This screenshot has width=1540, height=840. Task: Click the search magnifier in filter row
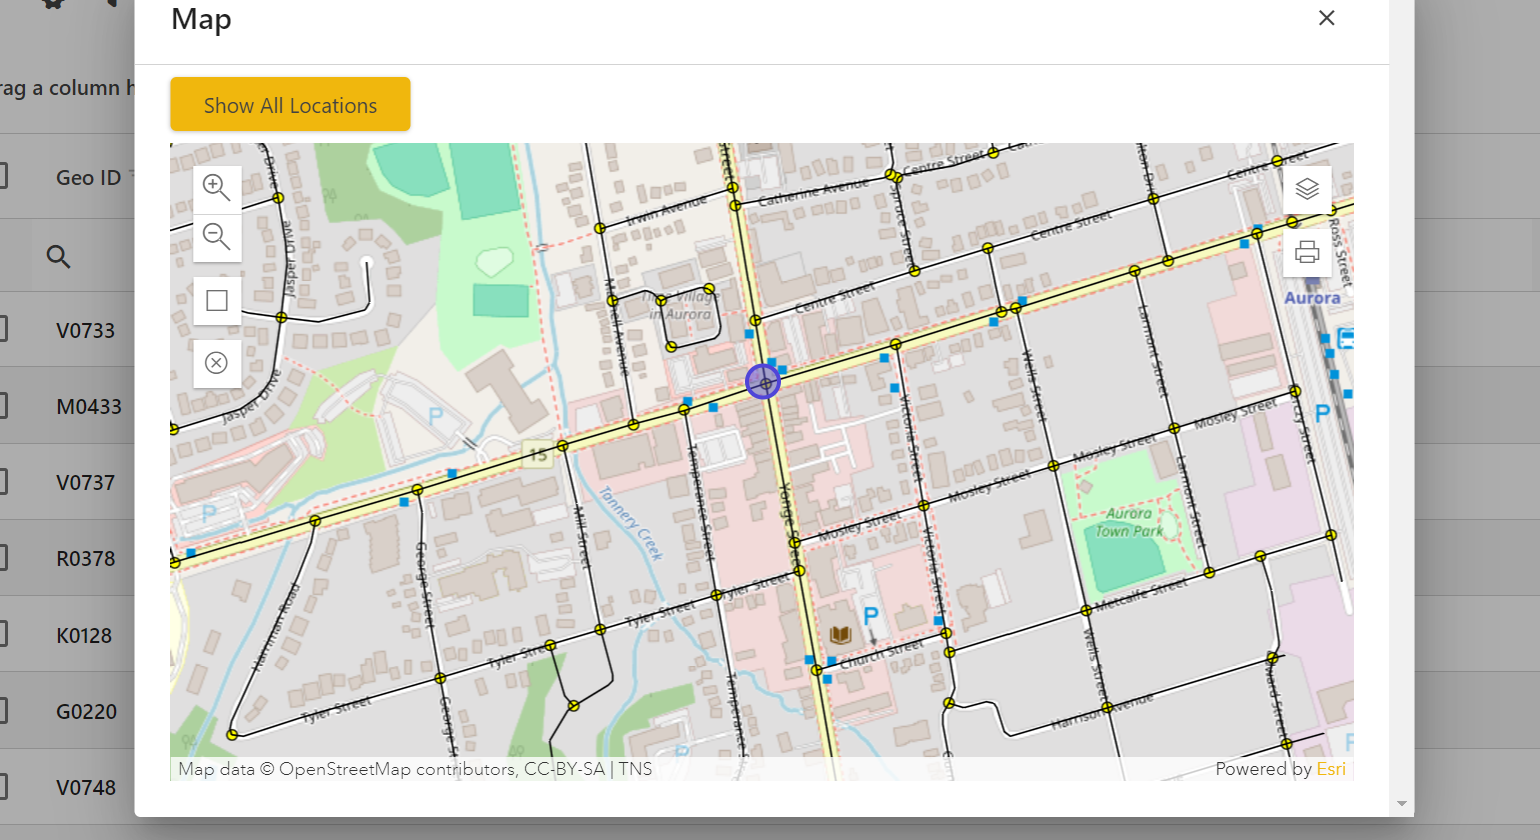coord(58,256)
